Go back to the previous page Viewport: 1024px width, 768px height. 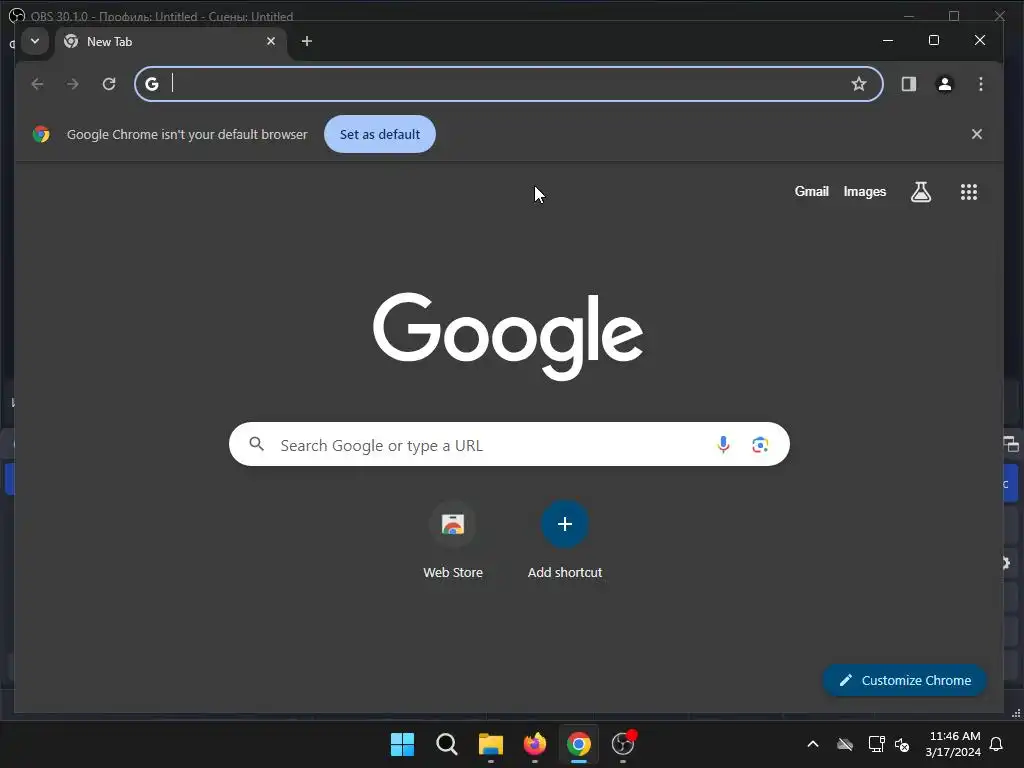pyautogui.click(x=37, y=84)
